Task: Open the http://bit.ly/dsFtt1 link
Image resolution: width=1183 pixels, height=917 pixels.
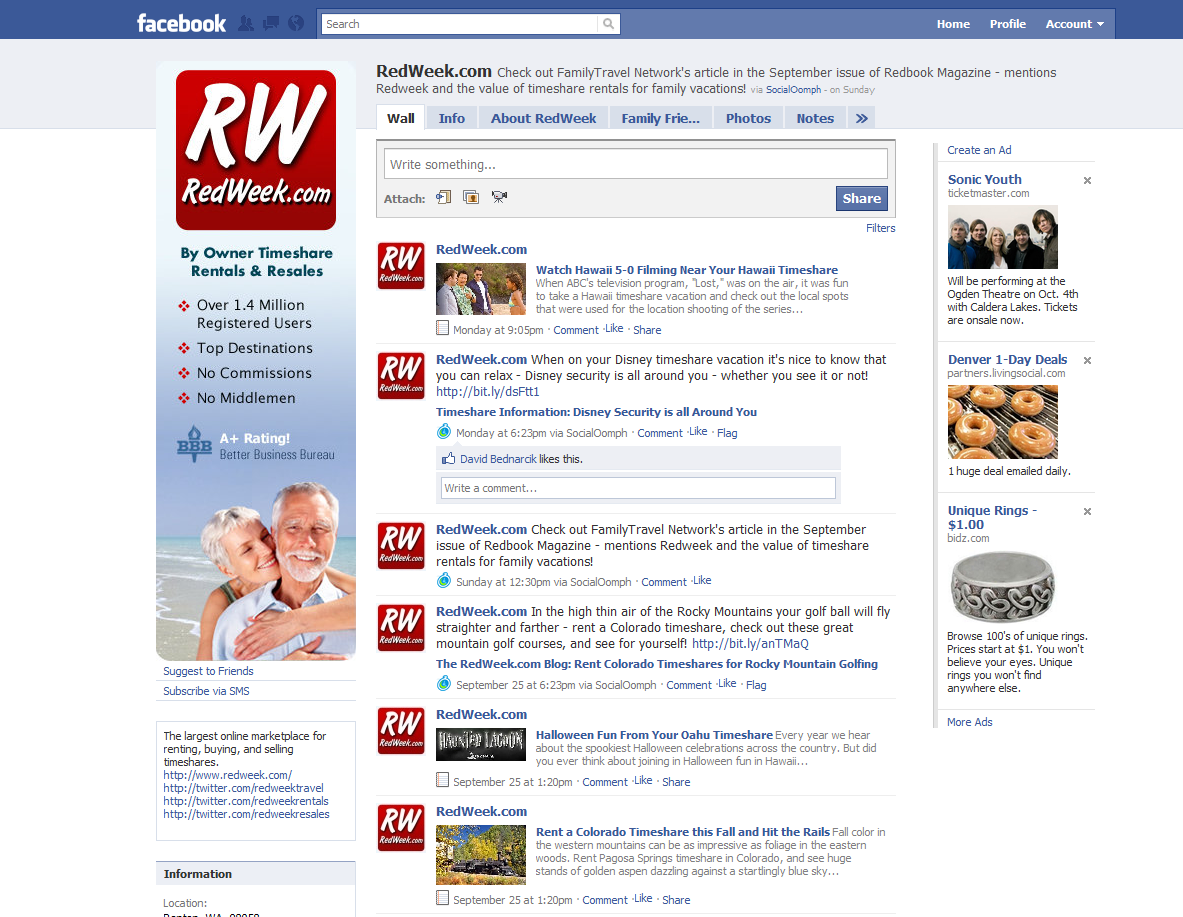Action: (x=487, y=392)
